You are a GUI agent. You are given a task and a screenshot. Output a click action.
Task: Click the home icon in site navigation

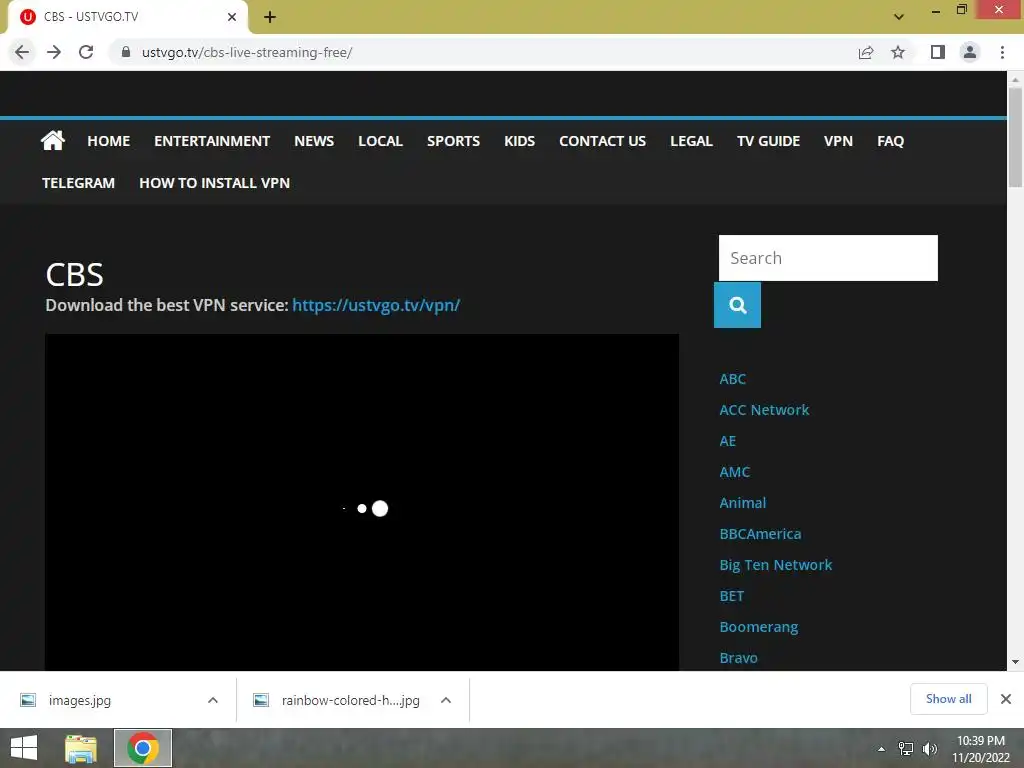pyautogui.click(x=53, y=140)
